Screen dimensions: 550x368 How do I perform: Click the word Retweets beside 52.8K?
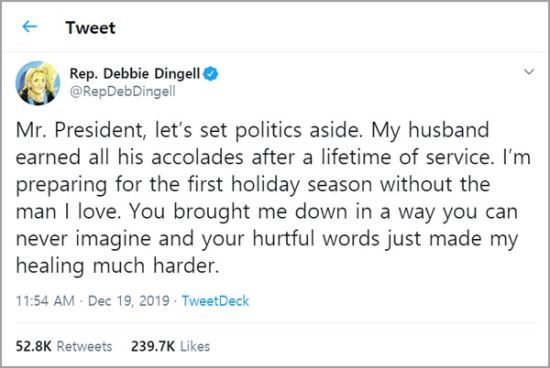point(85,347)
